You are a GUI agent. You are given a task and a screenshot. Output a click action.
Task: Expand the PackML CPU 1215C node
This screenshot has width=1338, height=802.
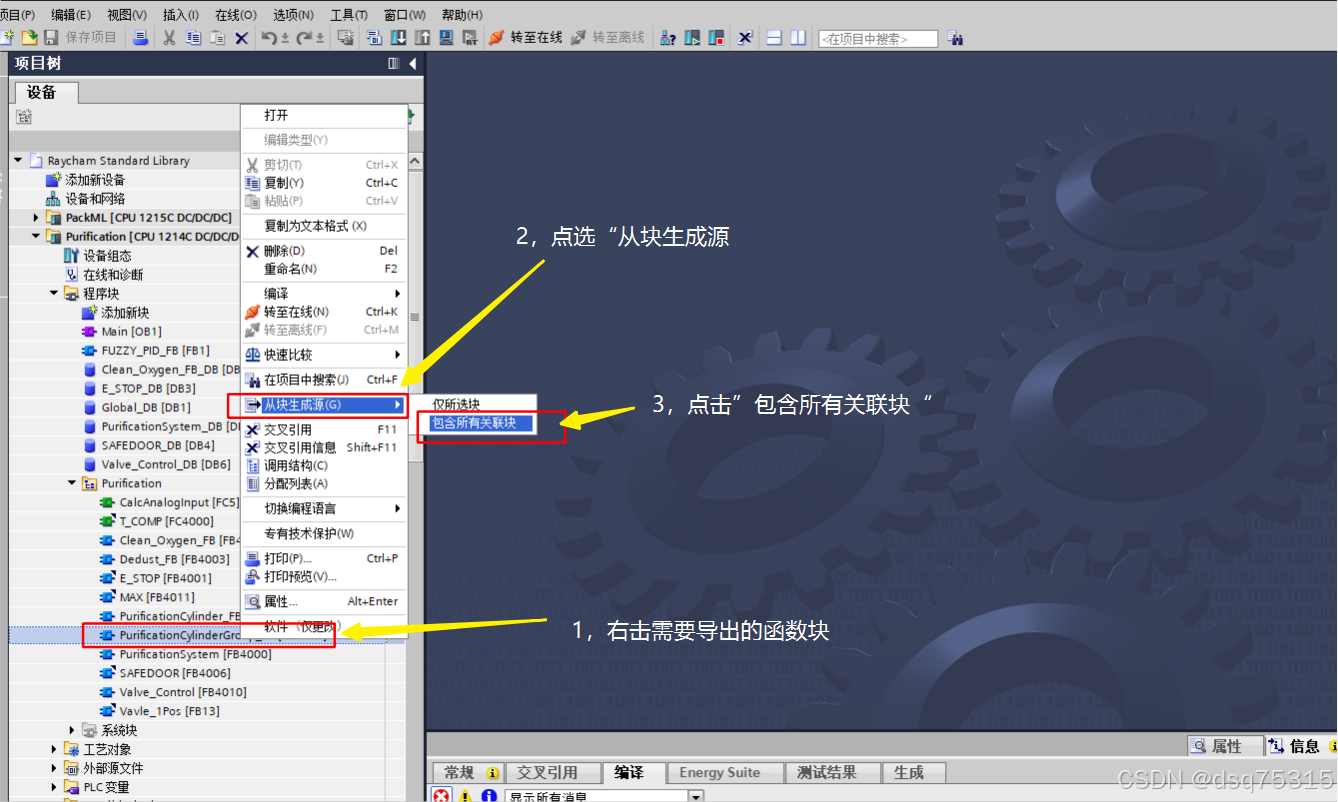(x=37, y=217)
